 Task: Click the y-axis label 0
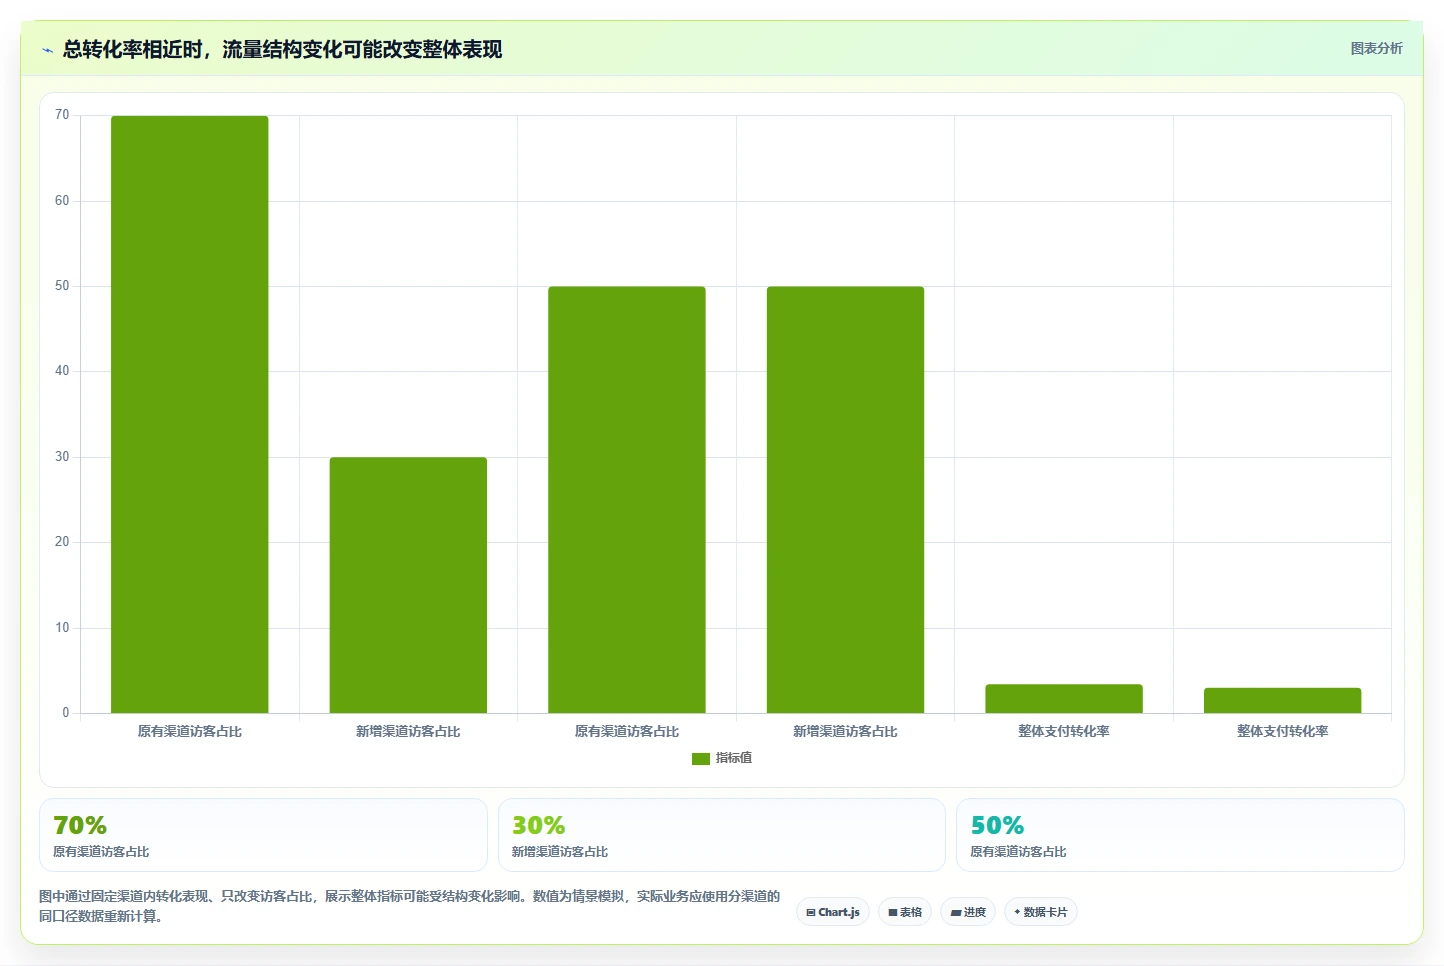pyautogui.click(x=66, y=713)
